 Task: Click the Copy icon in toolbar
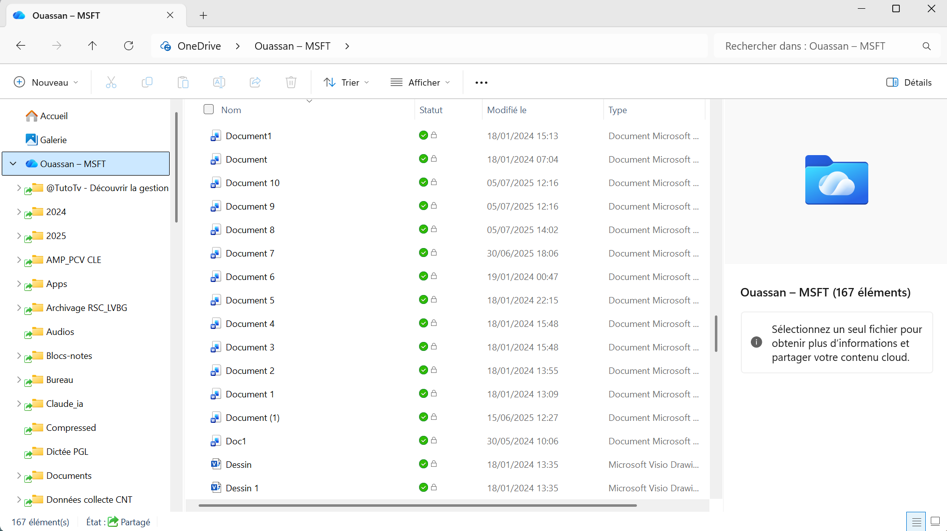tap(147, 82)
